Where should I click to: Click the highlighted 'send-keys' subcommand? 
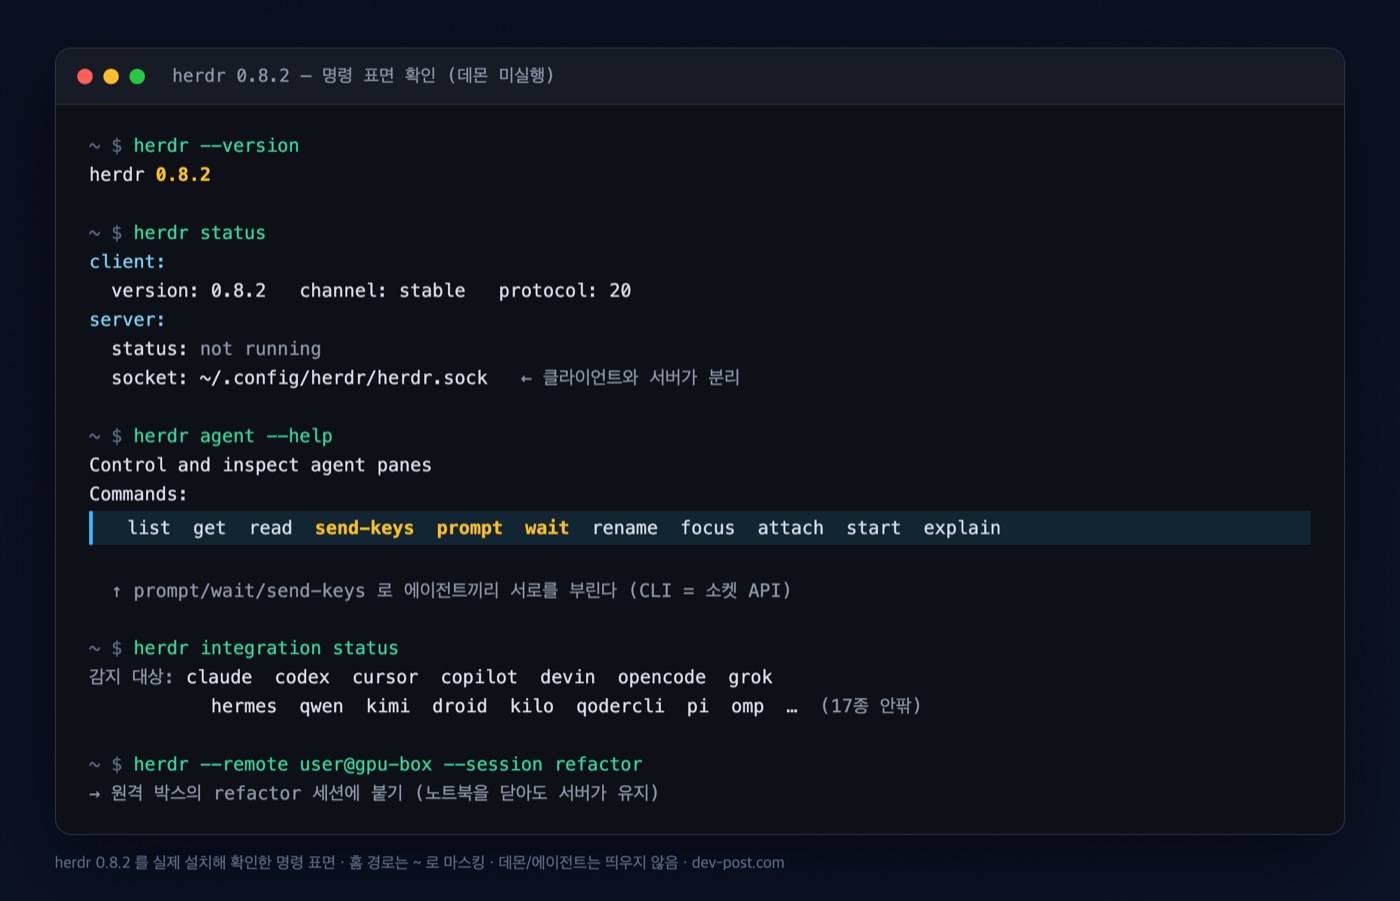coord(364,528)
